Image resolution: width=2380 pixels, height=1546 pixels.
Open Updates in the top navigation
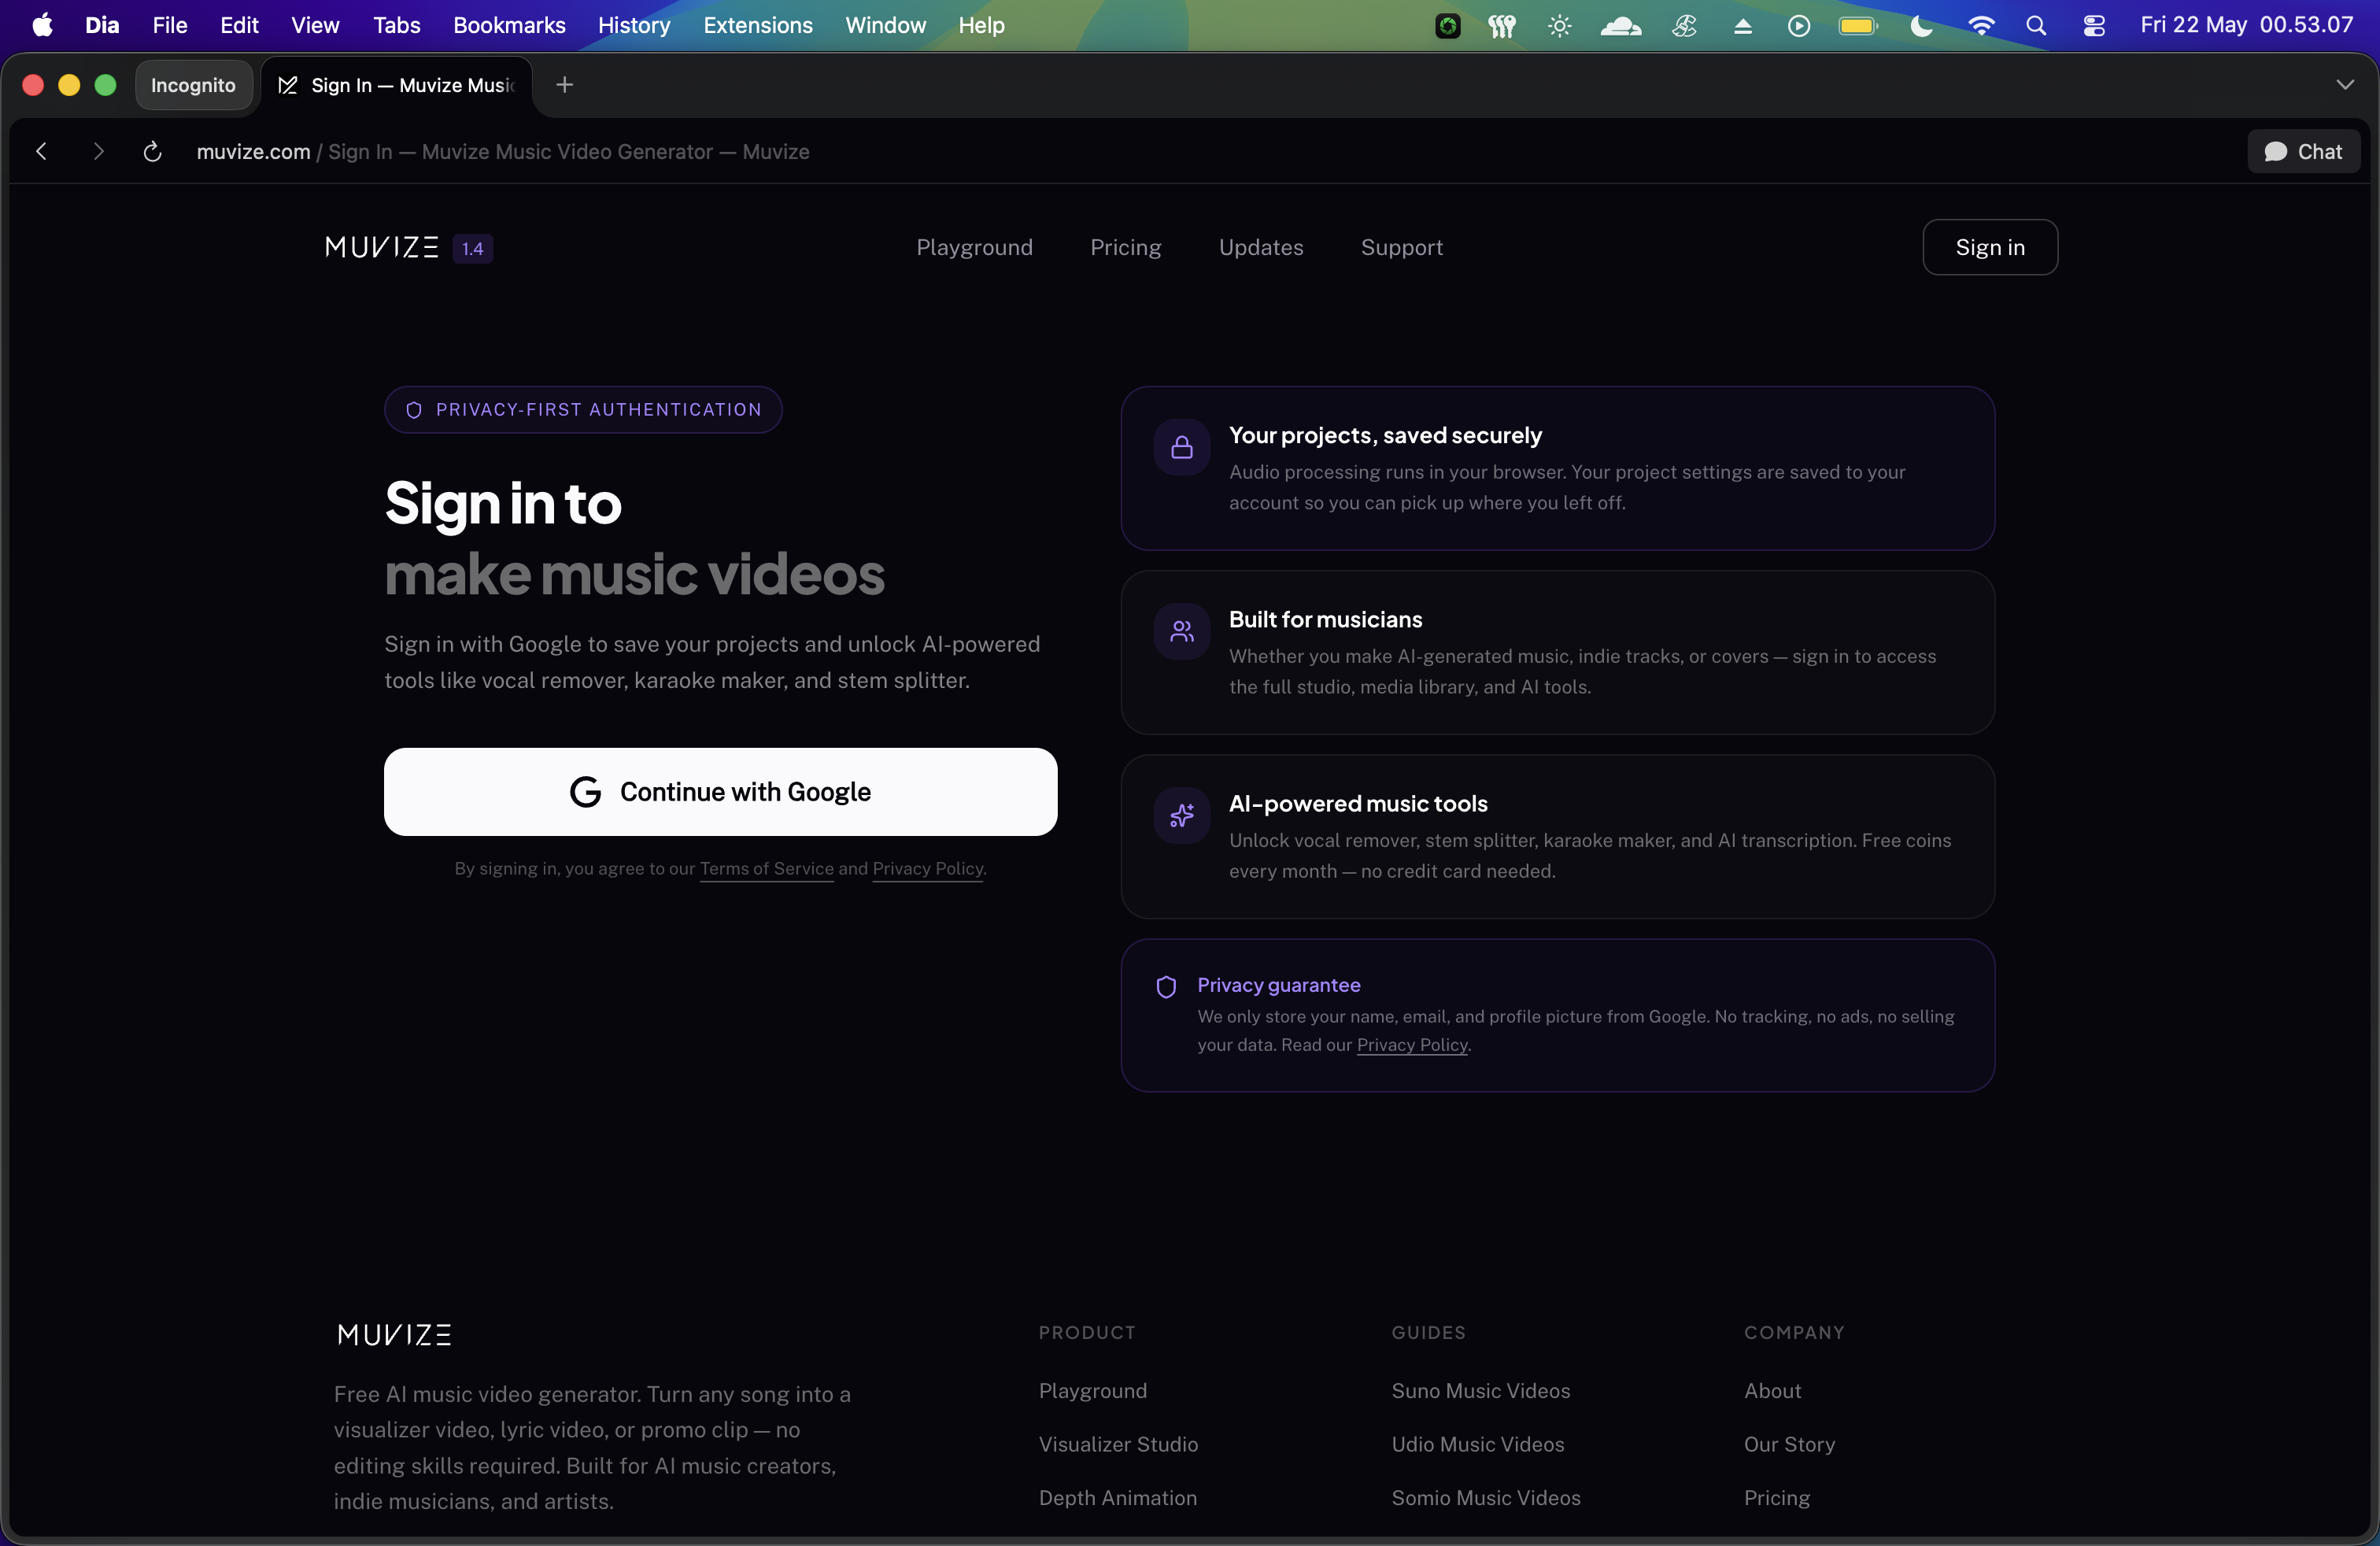[x=1260, y=247]
